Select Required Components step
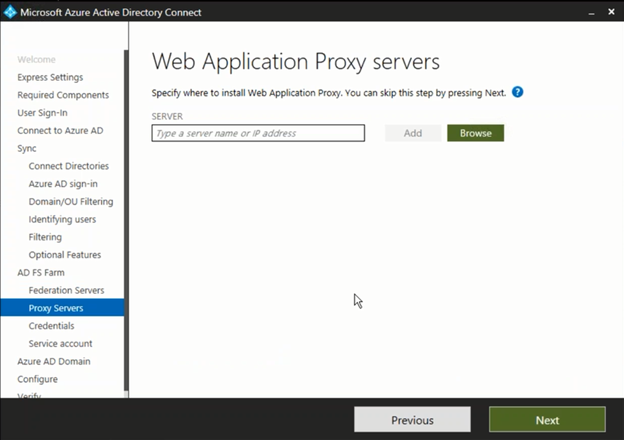The width and height of the screenshot is (624, 440). (x=63, y=95)
